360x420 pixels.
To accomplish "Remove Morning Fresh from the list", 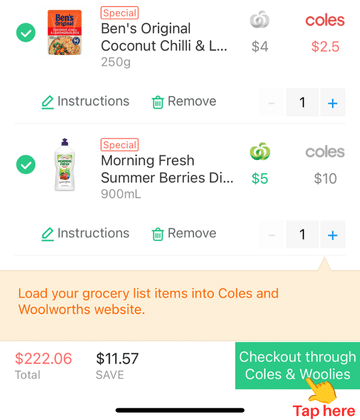I will 184,233.
